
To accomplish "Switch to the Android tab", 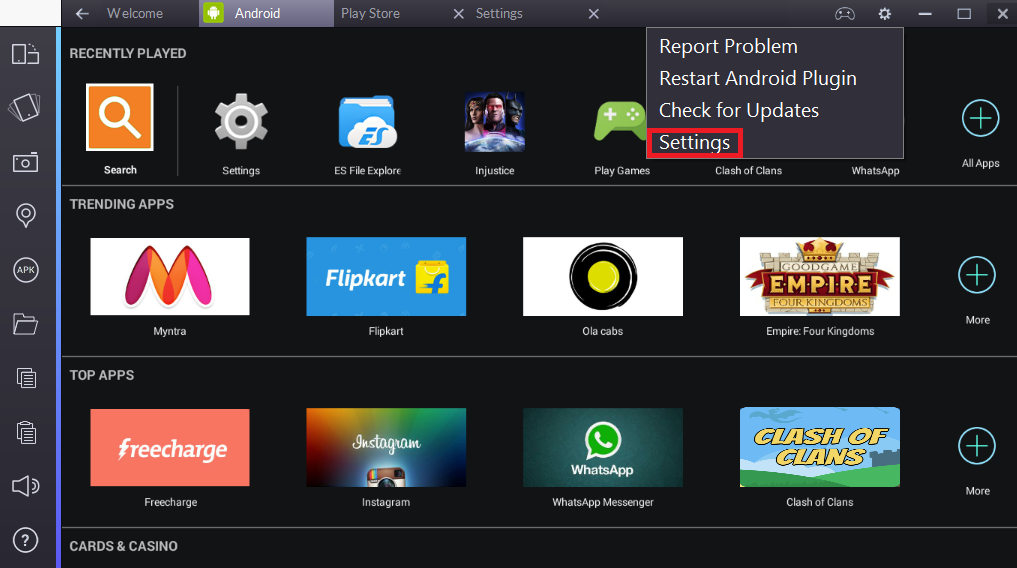I will 267,13.
